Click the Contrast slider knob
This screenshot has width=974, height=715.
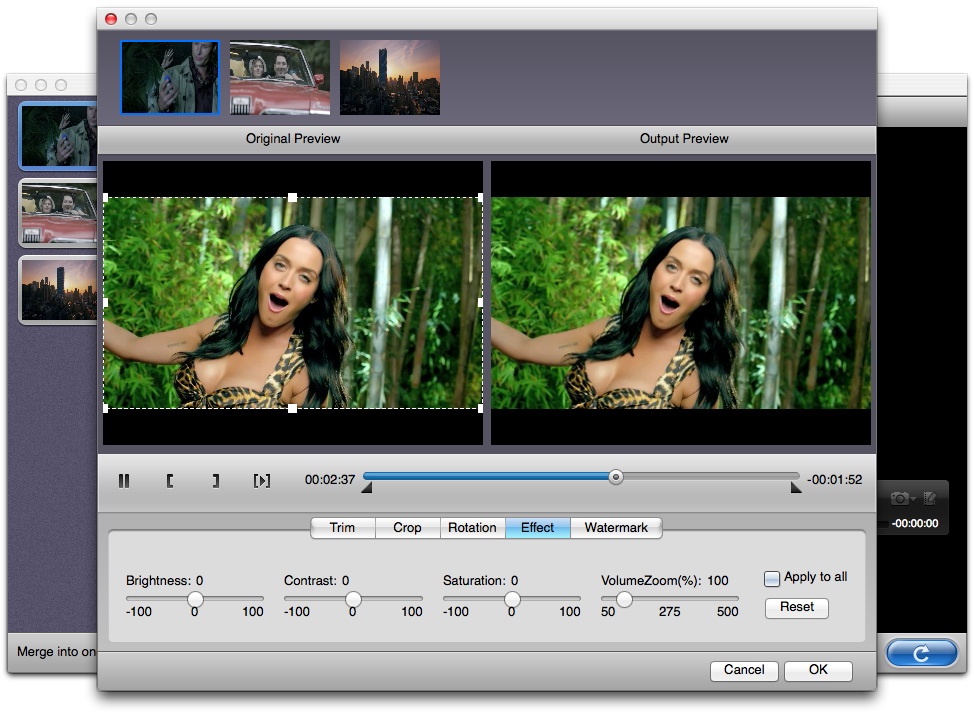click(x=353, y=599)
